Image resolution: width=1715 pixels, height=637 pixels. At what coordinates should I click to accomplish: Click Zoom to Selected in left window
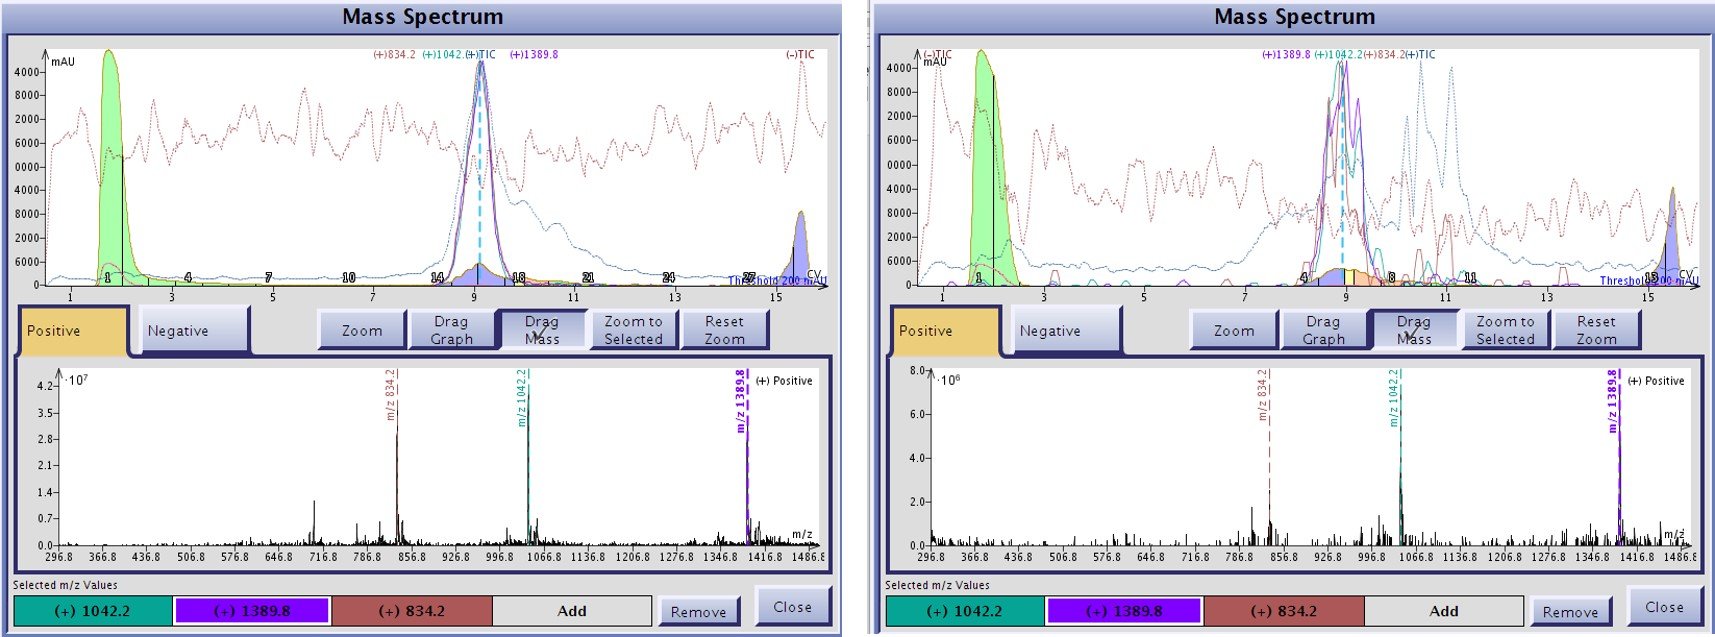coord(633,331)
